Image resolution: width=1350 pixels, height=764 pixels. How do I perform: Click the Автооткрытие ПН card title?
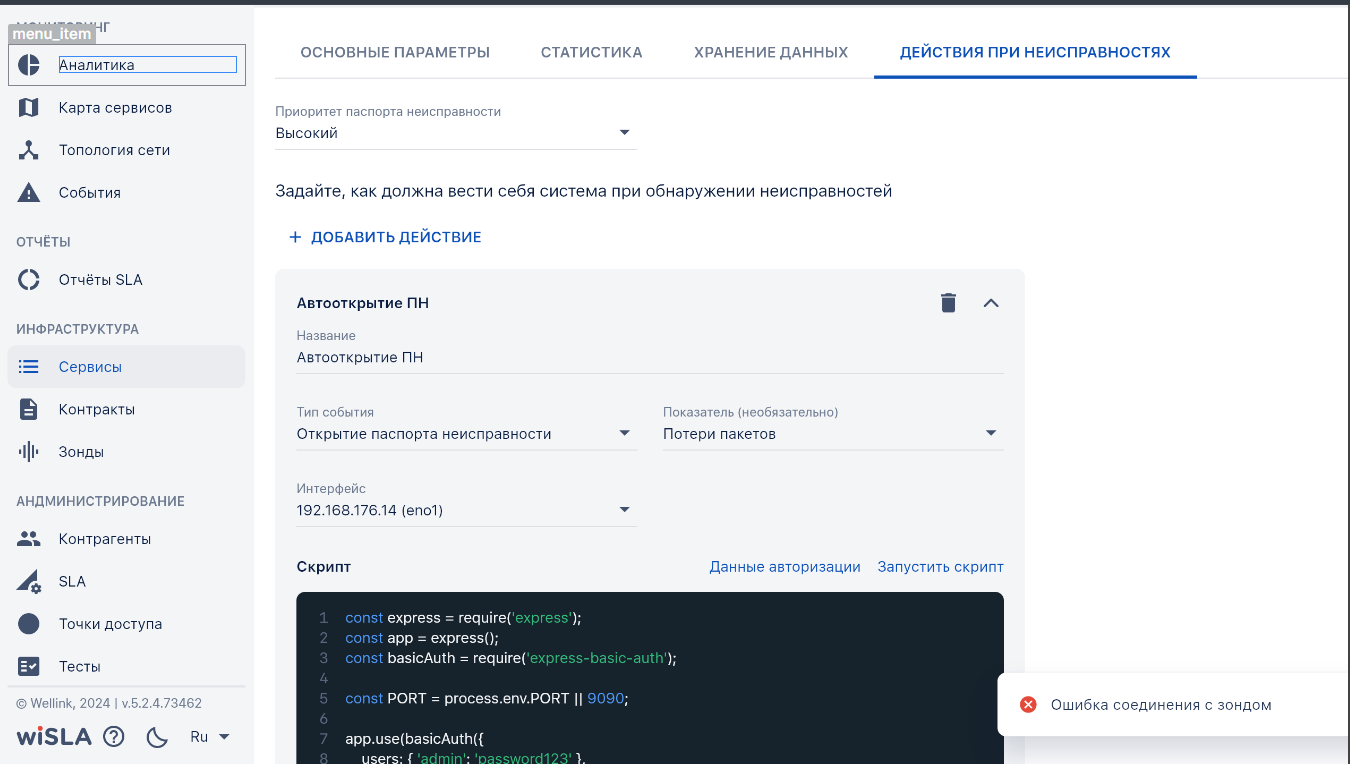tap(363, 303)
